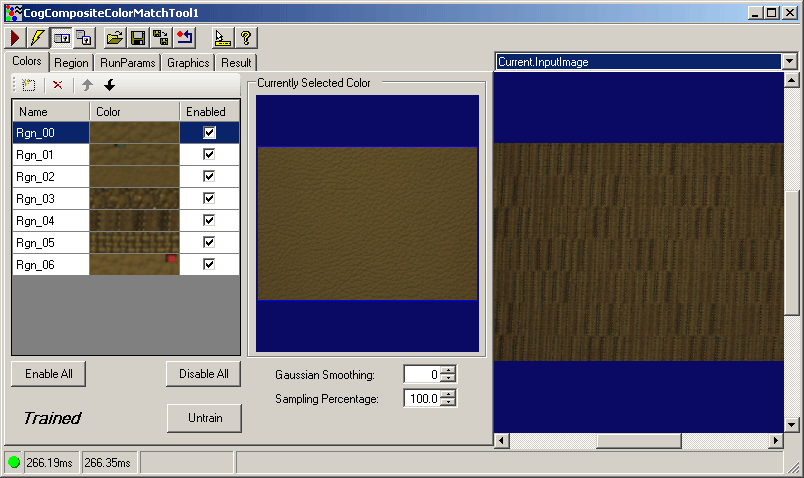The width and height of the screenshot is (804, 478).
Task: Click the floppy disk save icon
Action: [138, 38]
